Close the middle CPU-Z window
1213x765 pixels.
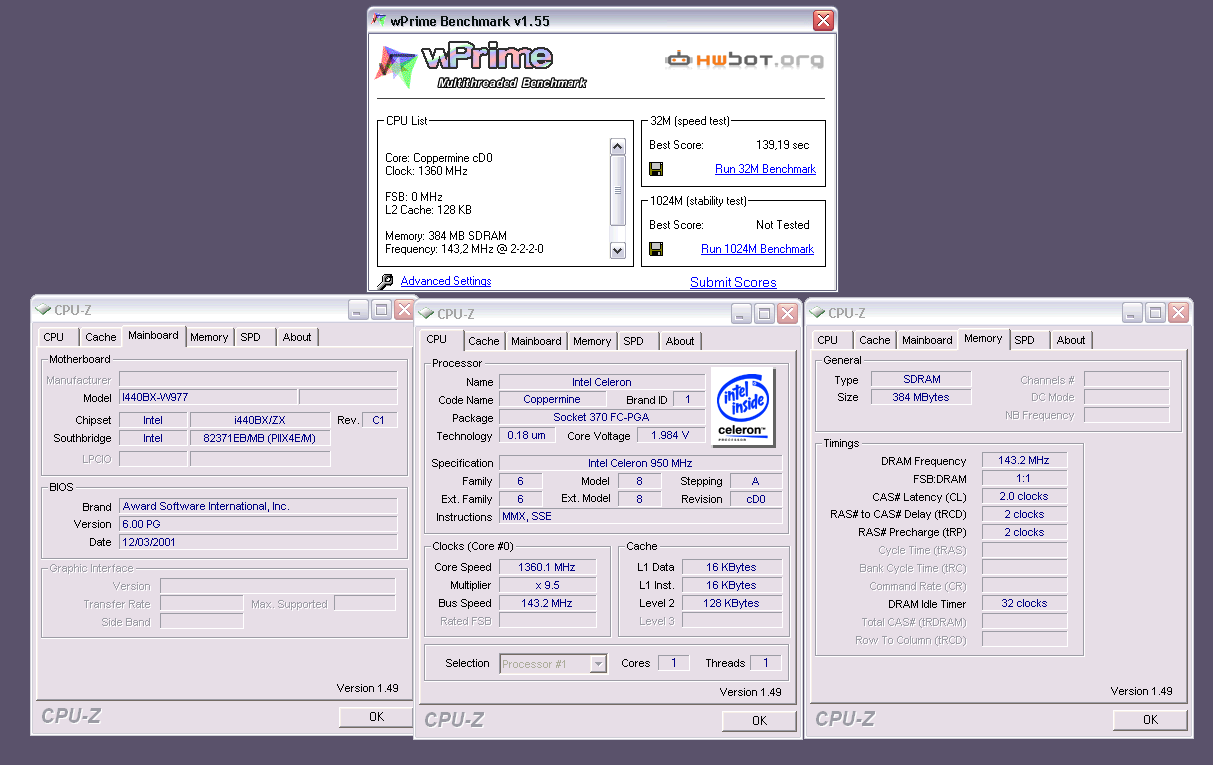(x=788, y=314)
